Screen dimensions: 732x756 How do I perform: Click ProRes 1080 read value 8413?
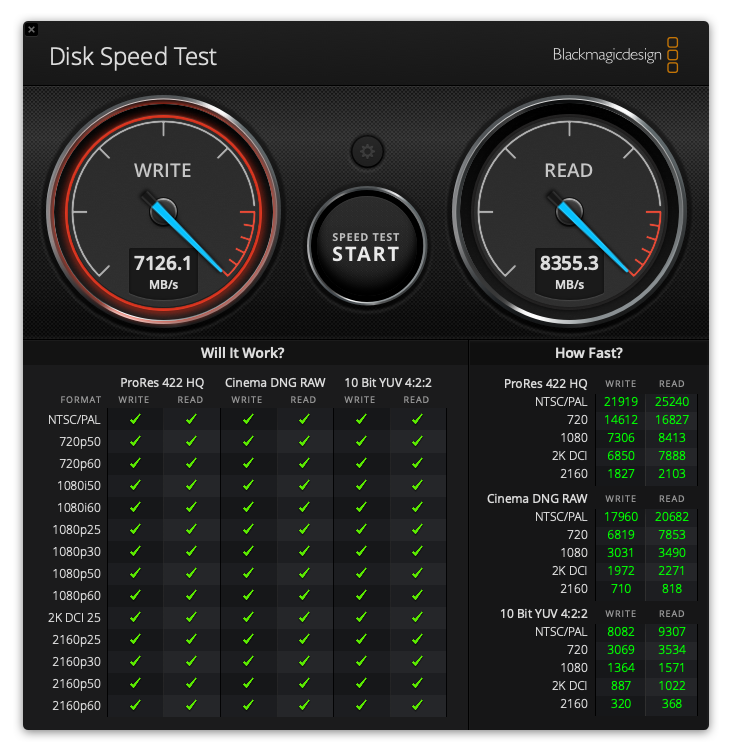pyautogui.click(x=672, y=438)
